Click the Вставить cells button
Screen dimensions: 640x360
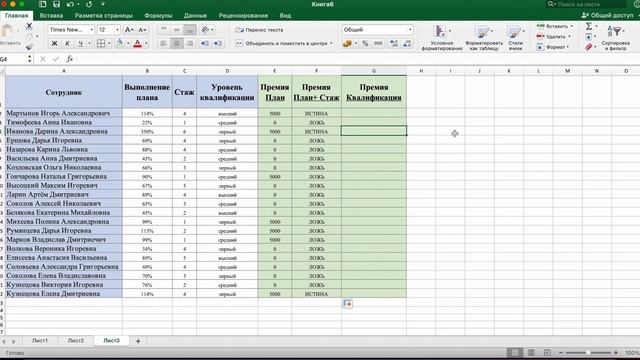(555, 26)
